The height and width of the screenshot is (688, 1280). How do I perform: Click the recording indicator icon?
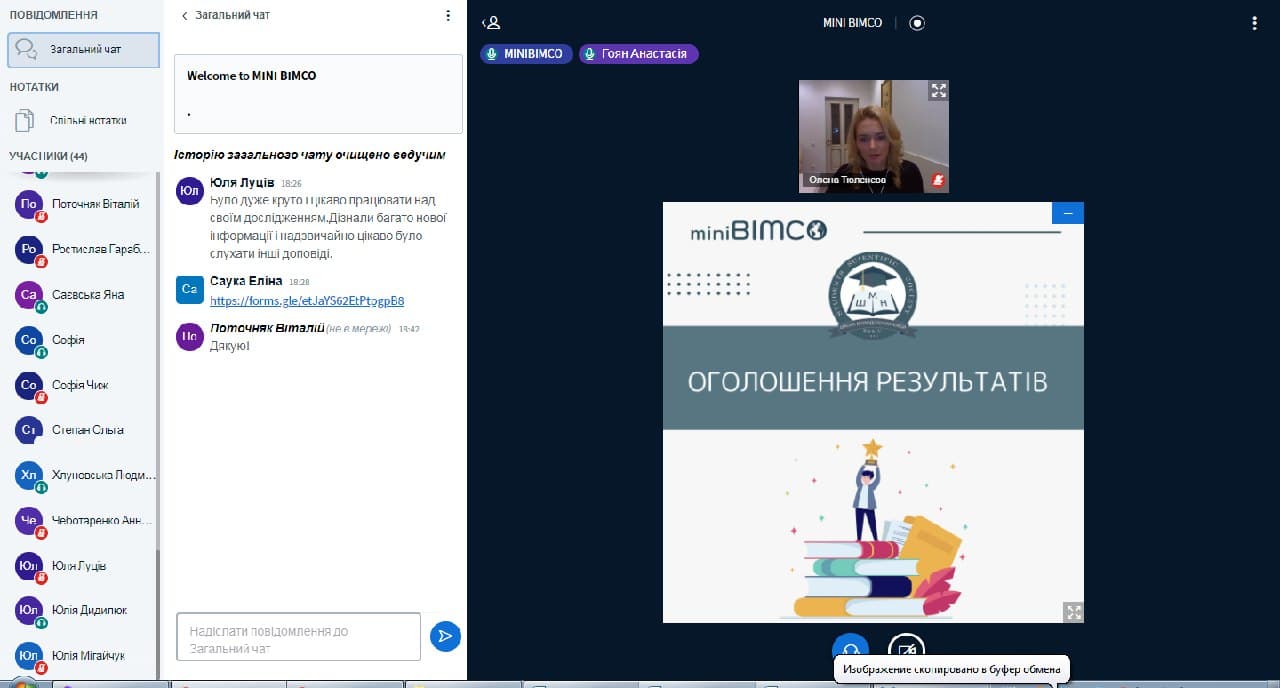point(917,23)
